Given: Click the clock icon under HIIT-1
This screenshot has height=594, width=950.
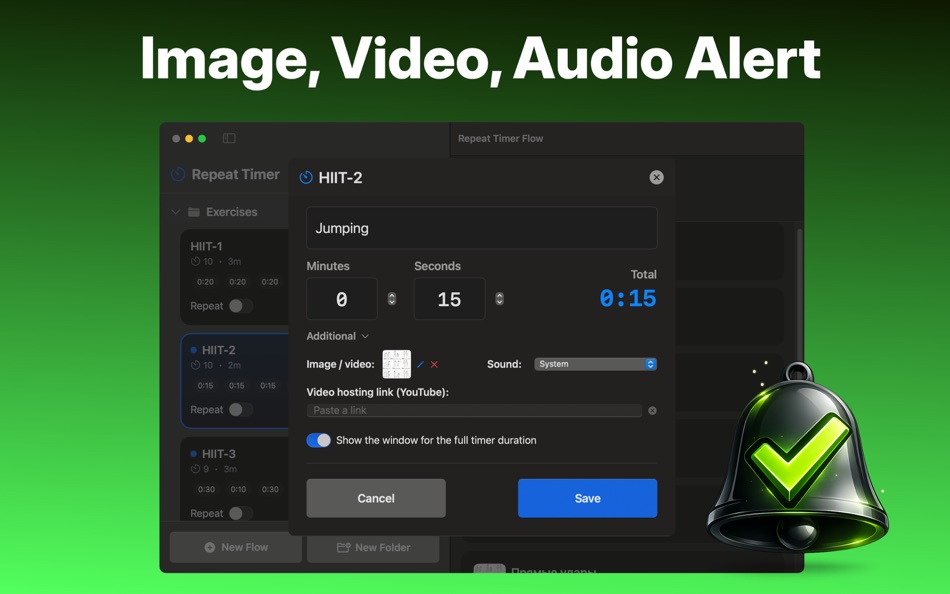Looking at the screenshot, I should 195,262.
